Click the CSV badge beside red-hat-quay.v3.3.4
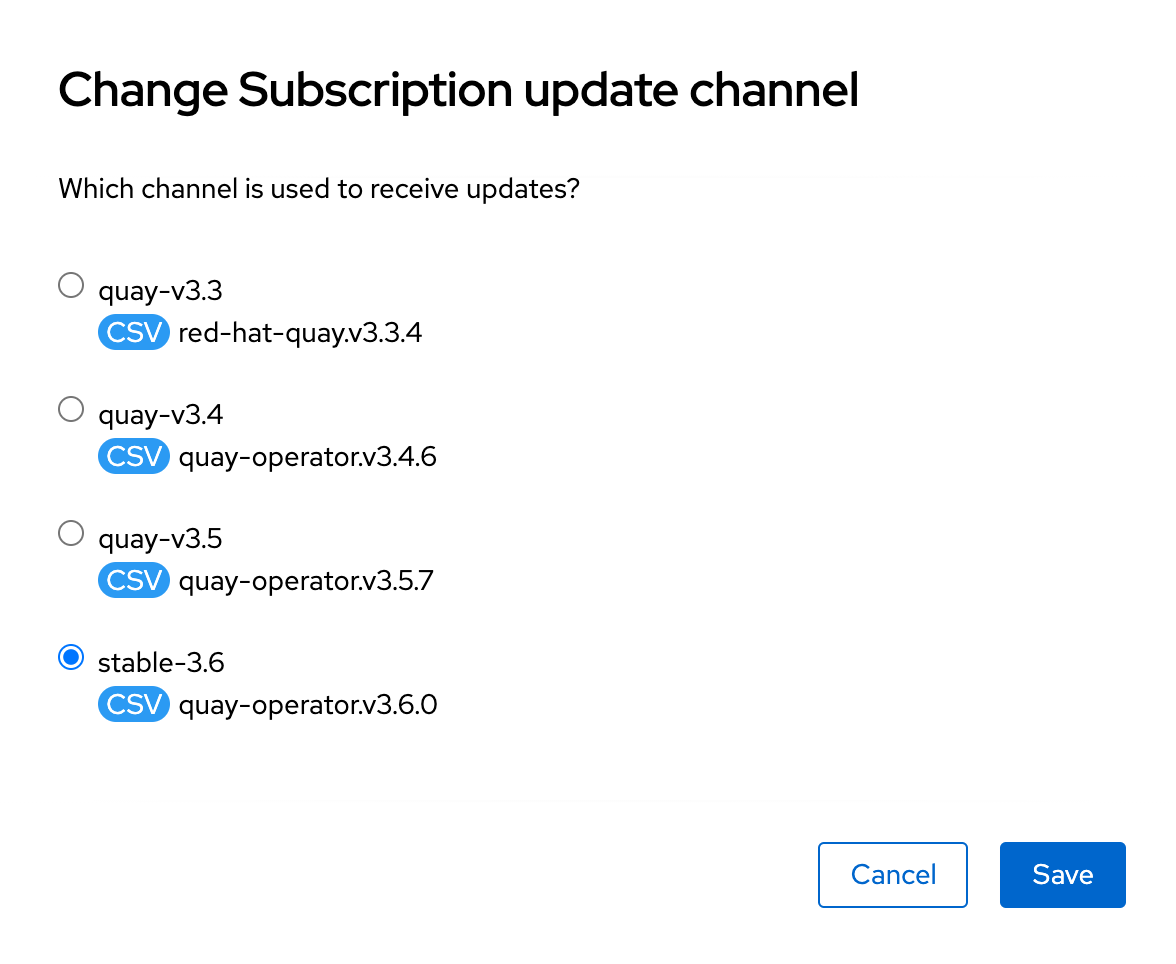Viewport: 1176px width, 964px height. pyautogui.click(x=134, y=333)
